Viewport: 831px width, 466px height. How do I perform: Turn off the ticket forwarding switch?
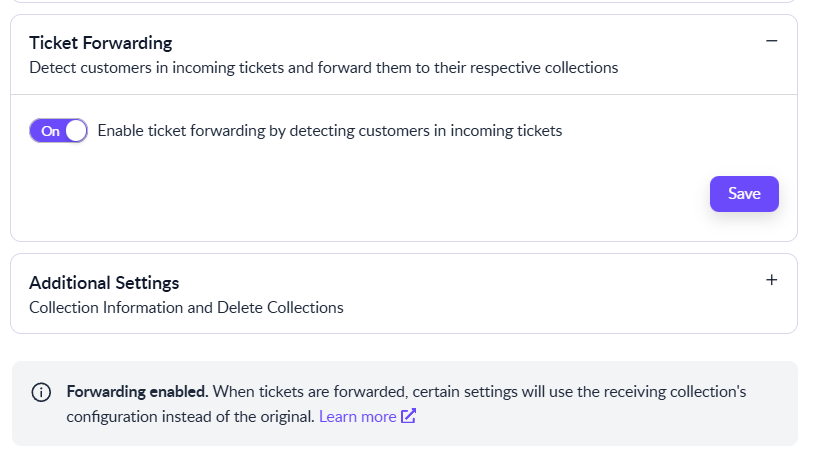point(59,131)
